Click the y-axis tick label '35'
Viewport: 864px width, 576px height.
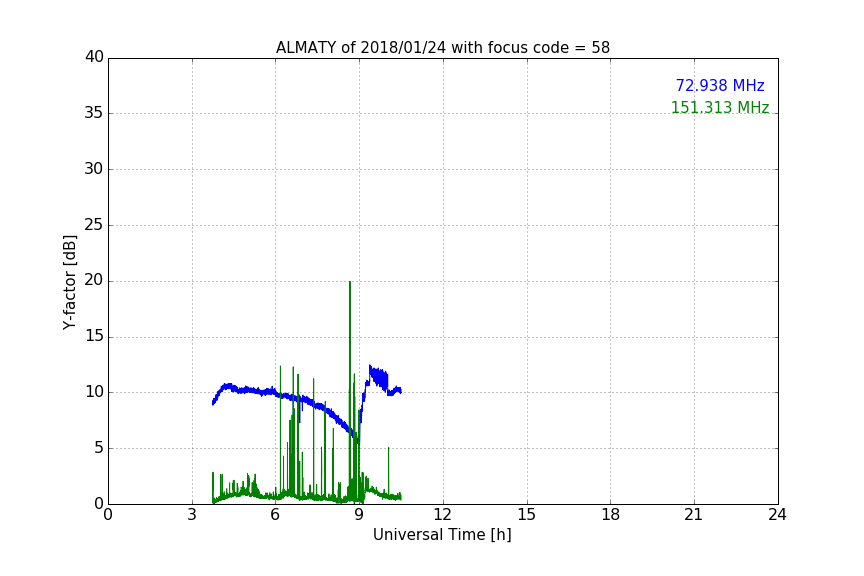pyautogui.click(x=94, y=113)
